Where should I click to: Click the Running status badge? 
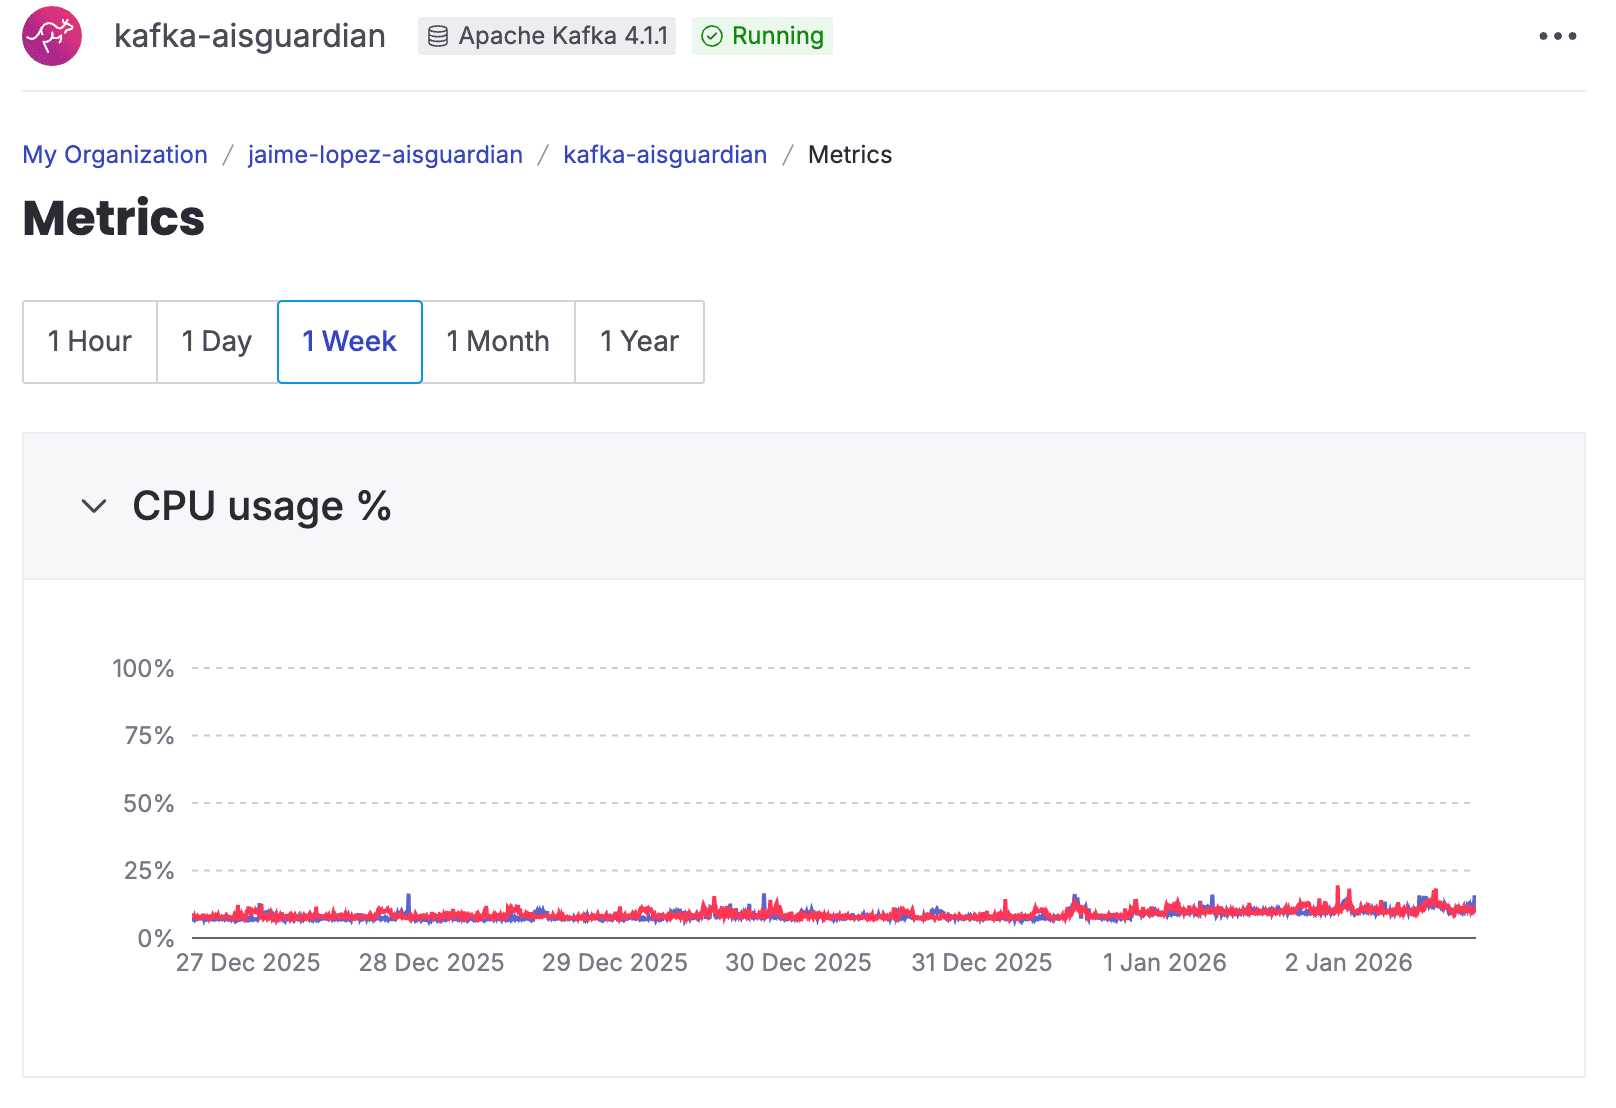(762, 36)
